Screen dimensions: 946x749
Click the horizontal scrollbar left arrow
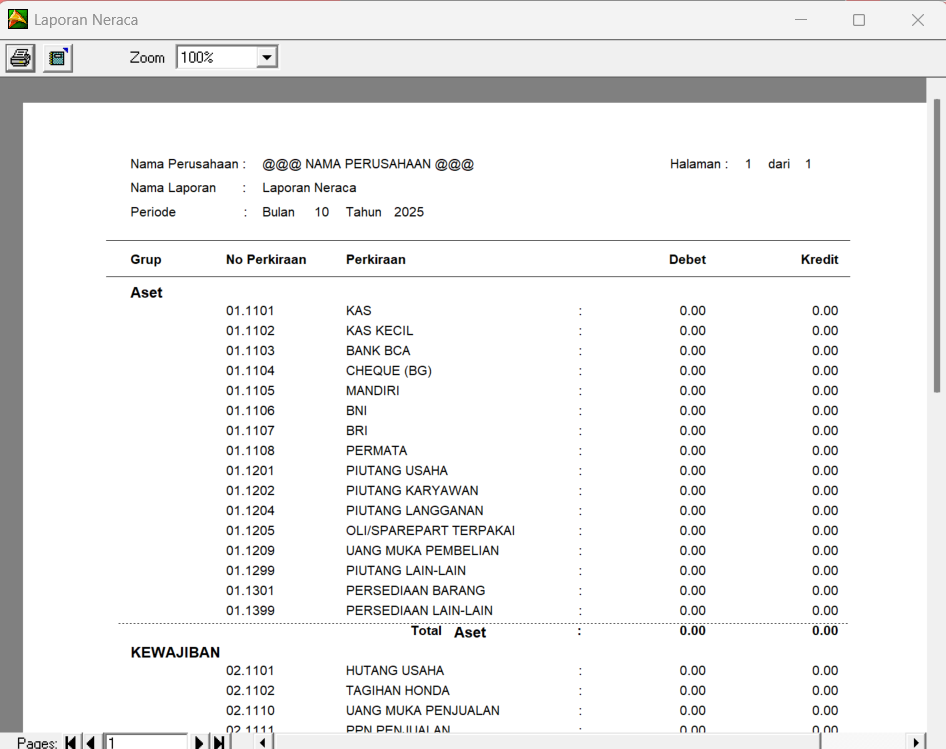[x=262, y=742]
